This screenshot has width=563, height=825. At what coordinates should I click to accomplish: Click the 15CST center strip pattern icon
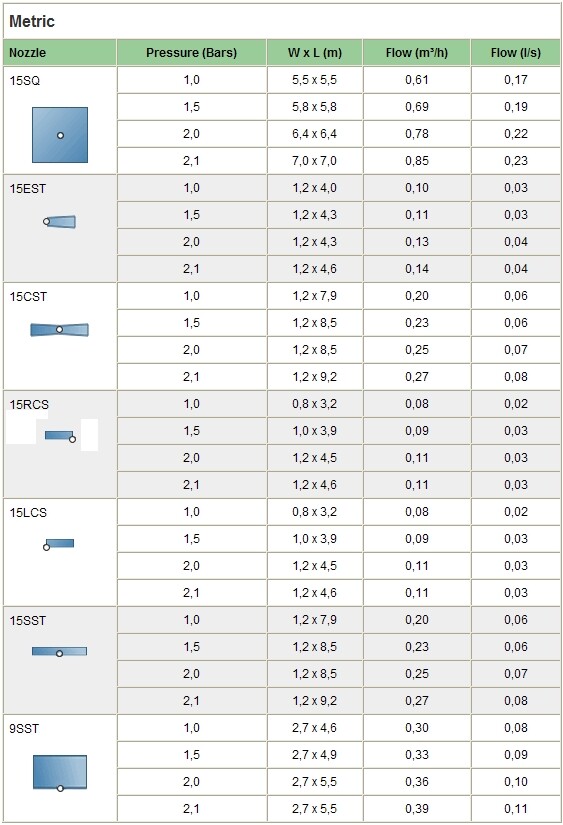pyautogui.click(x=59, y=330)
